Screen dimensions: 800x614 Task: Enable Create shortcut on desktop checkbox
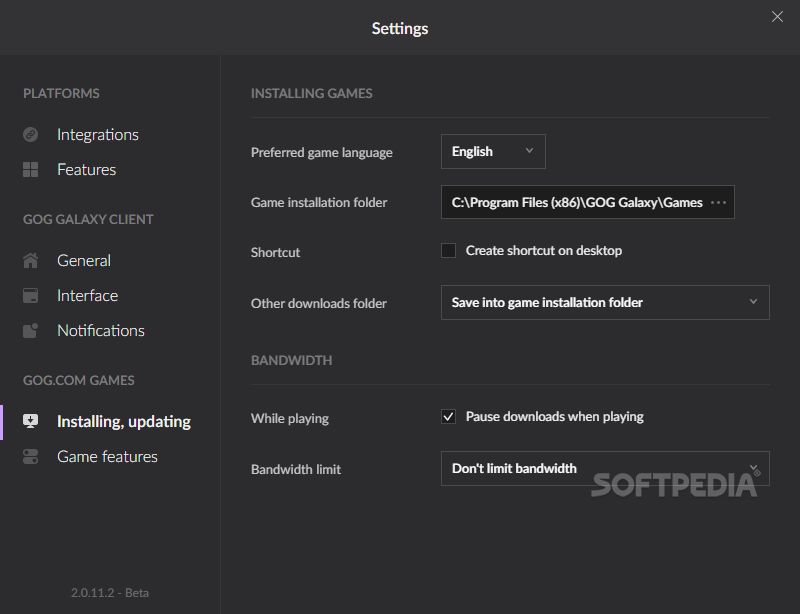pyautogui.click(x=448, y=251)
